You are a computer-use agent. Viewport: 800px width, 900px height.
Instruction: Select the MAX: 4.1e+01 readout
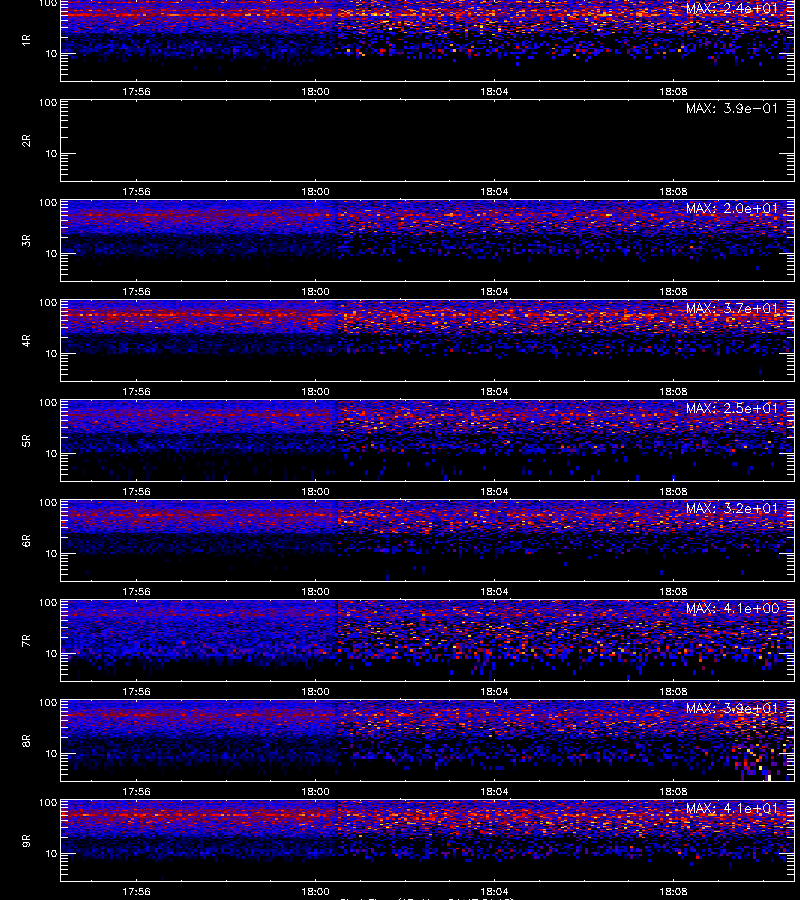732,808
